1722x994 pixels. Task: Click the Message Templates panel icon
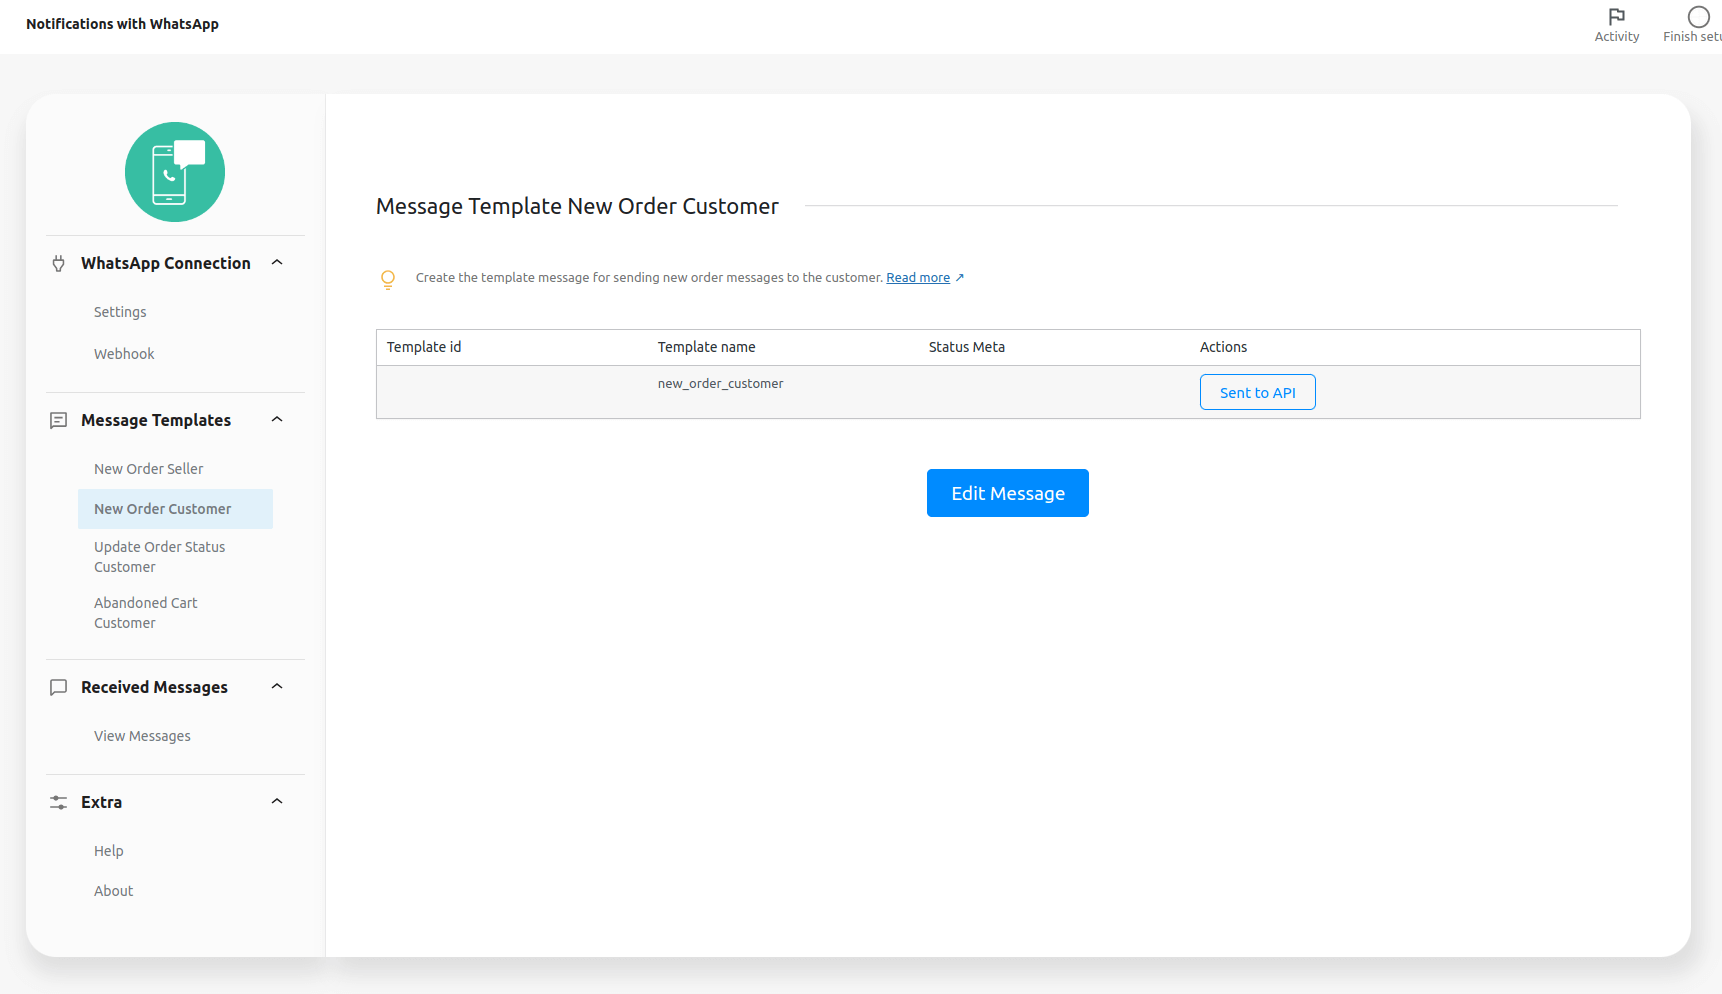click(58, 420)
